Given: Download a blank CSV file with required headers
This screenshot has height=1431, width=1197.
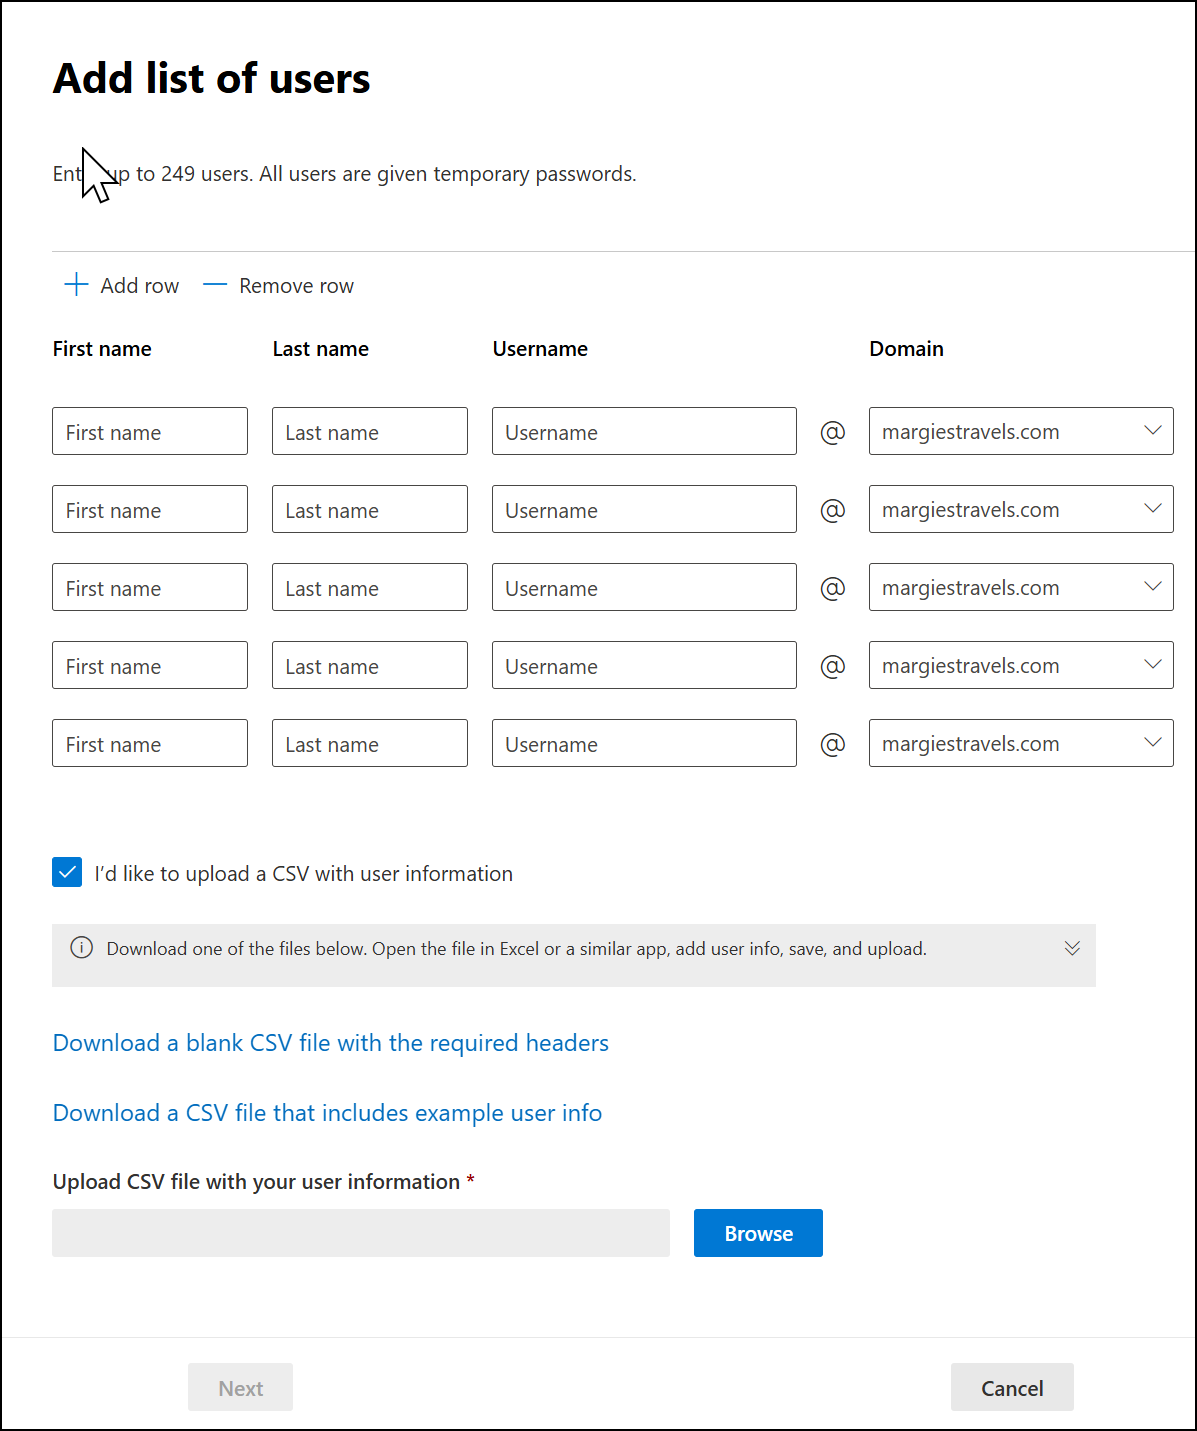Looking at the screenshot, I should click(x=330, y=1043).
